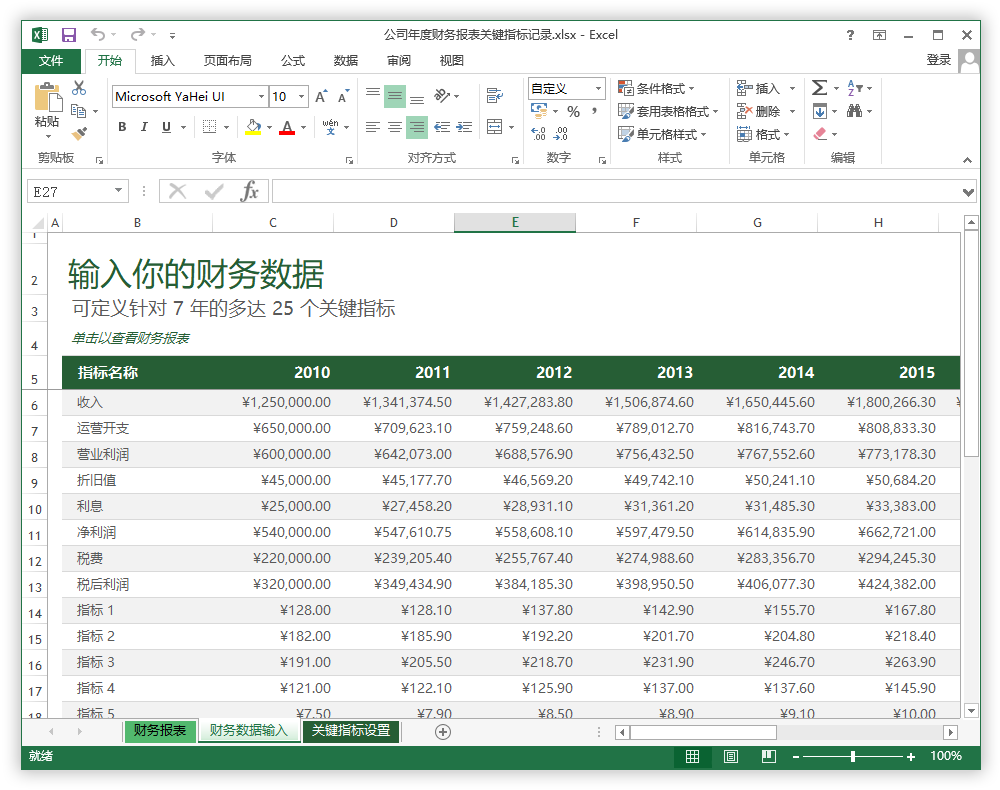This screenshot has width=1000, height=790.
Task: Open the font size dropdown
Action: pos(302,96)
